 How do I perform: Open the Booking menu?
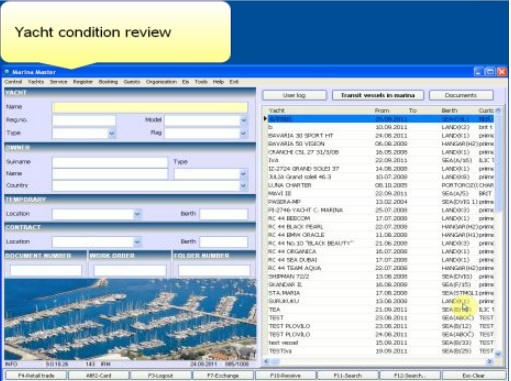(108, 82)
